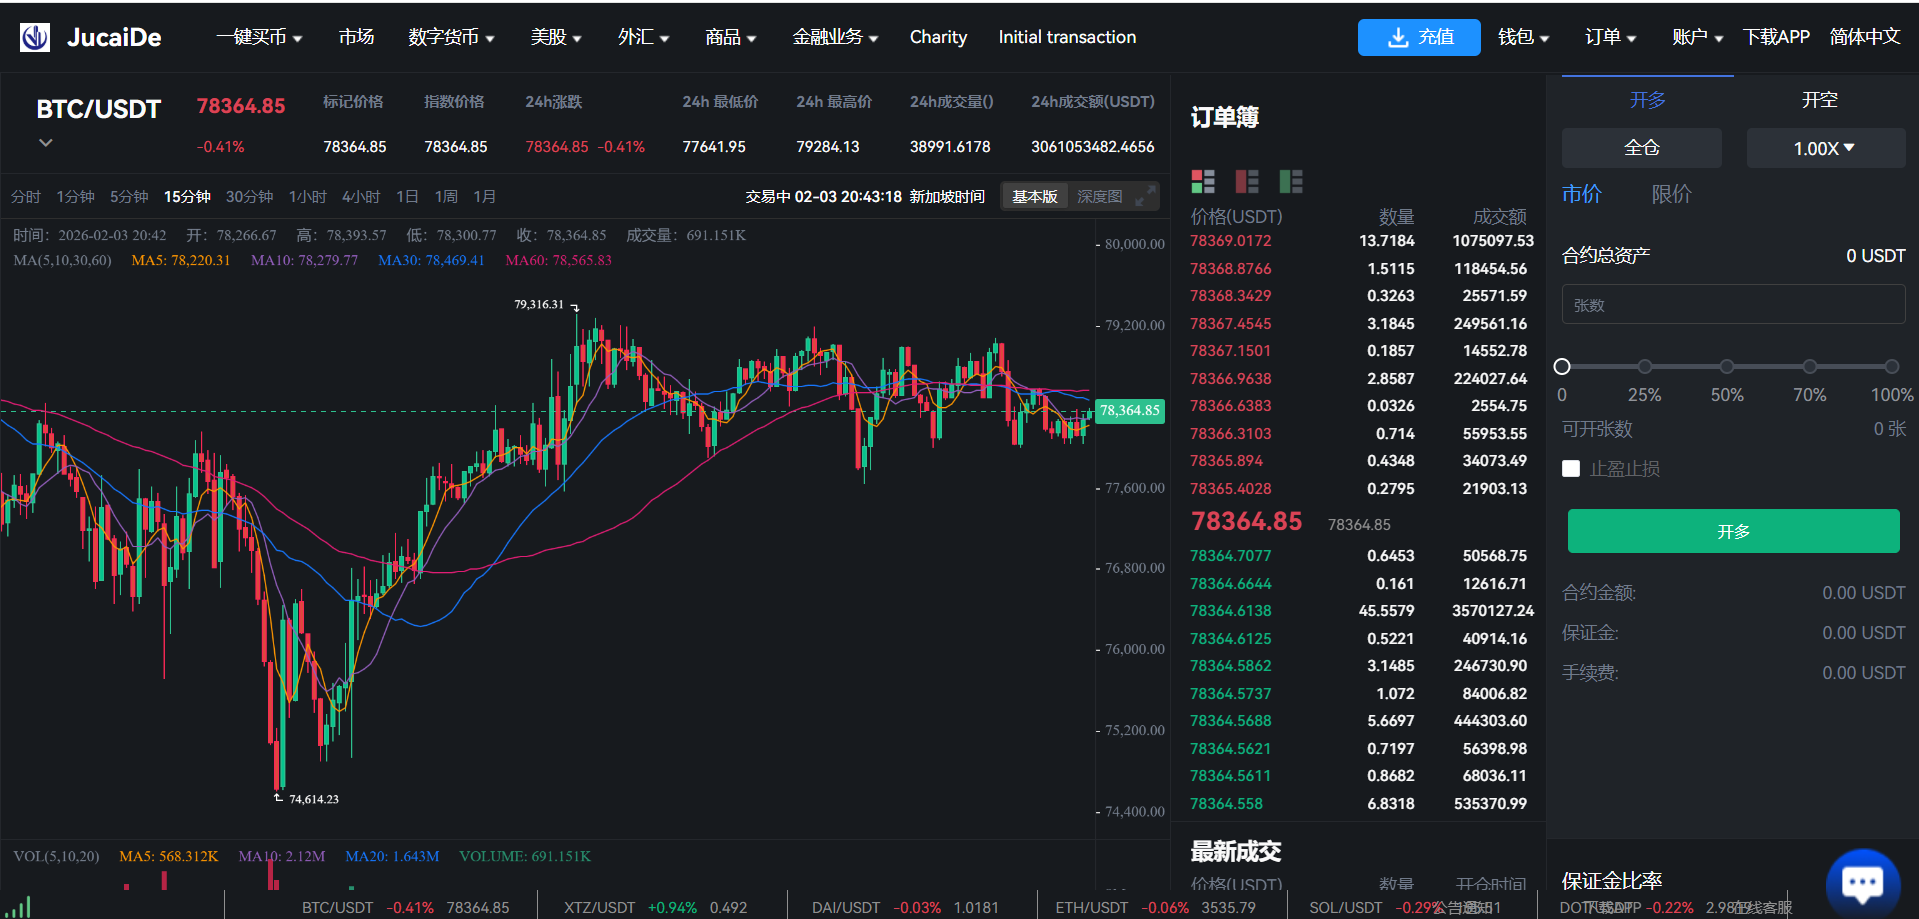The image size is (1919, 919).
Task: Show combined buy and sell order book
Action: [1203, 181]
